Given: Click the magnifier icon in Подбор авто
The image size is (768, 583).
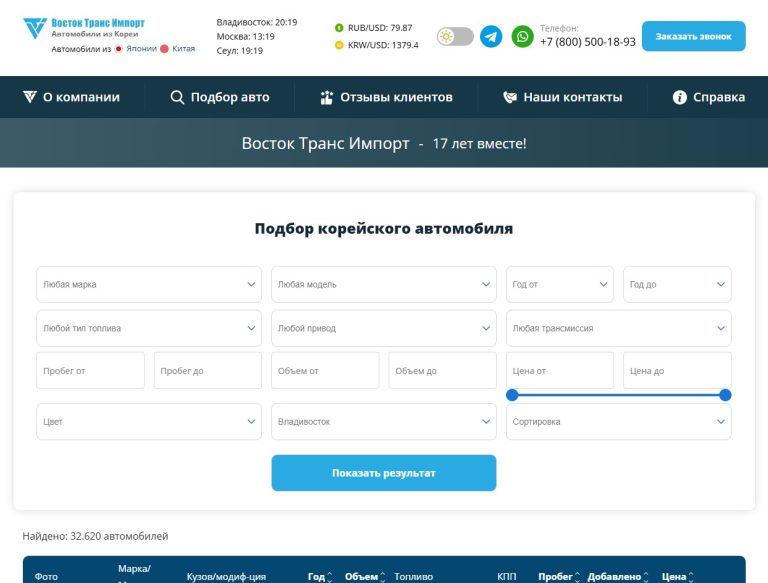Looking at the screenshot, I should tap(177, 97).
